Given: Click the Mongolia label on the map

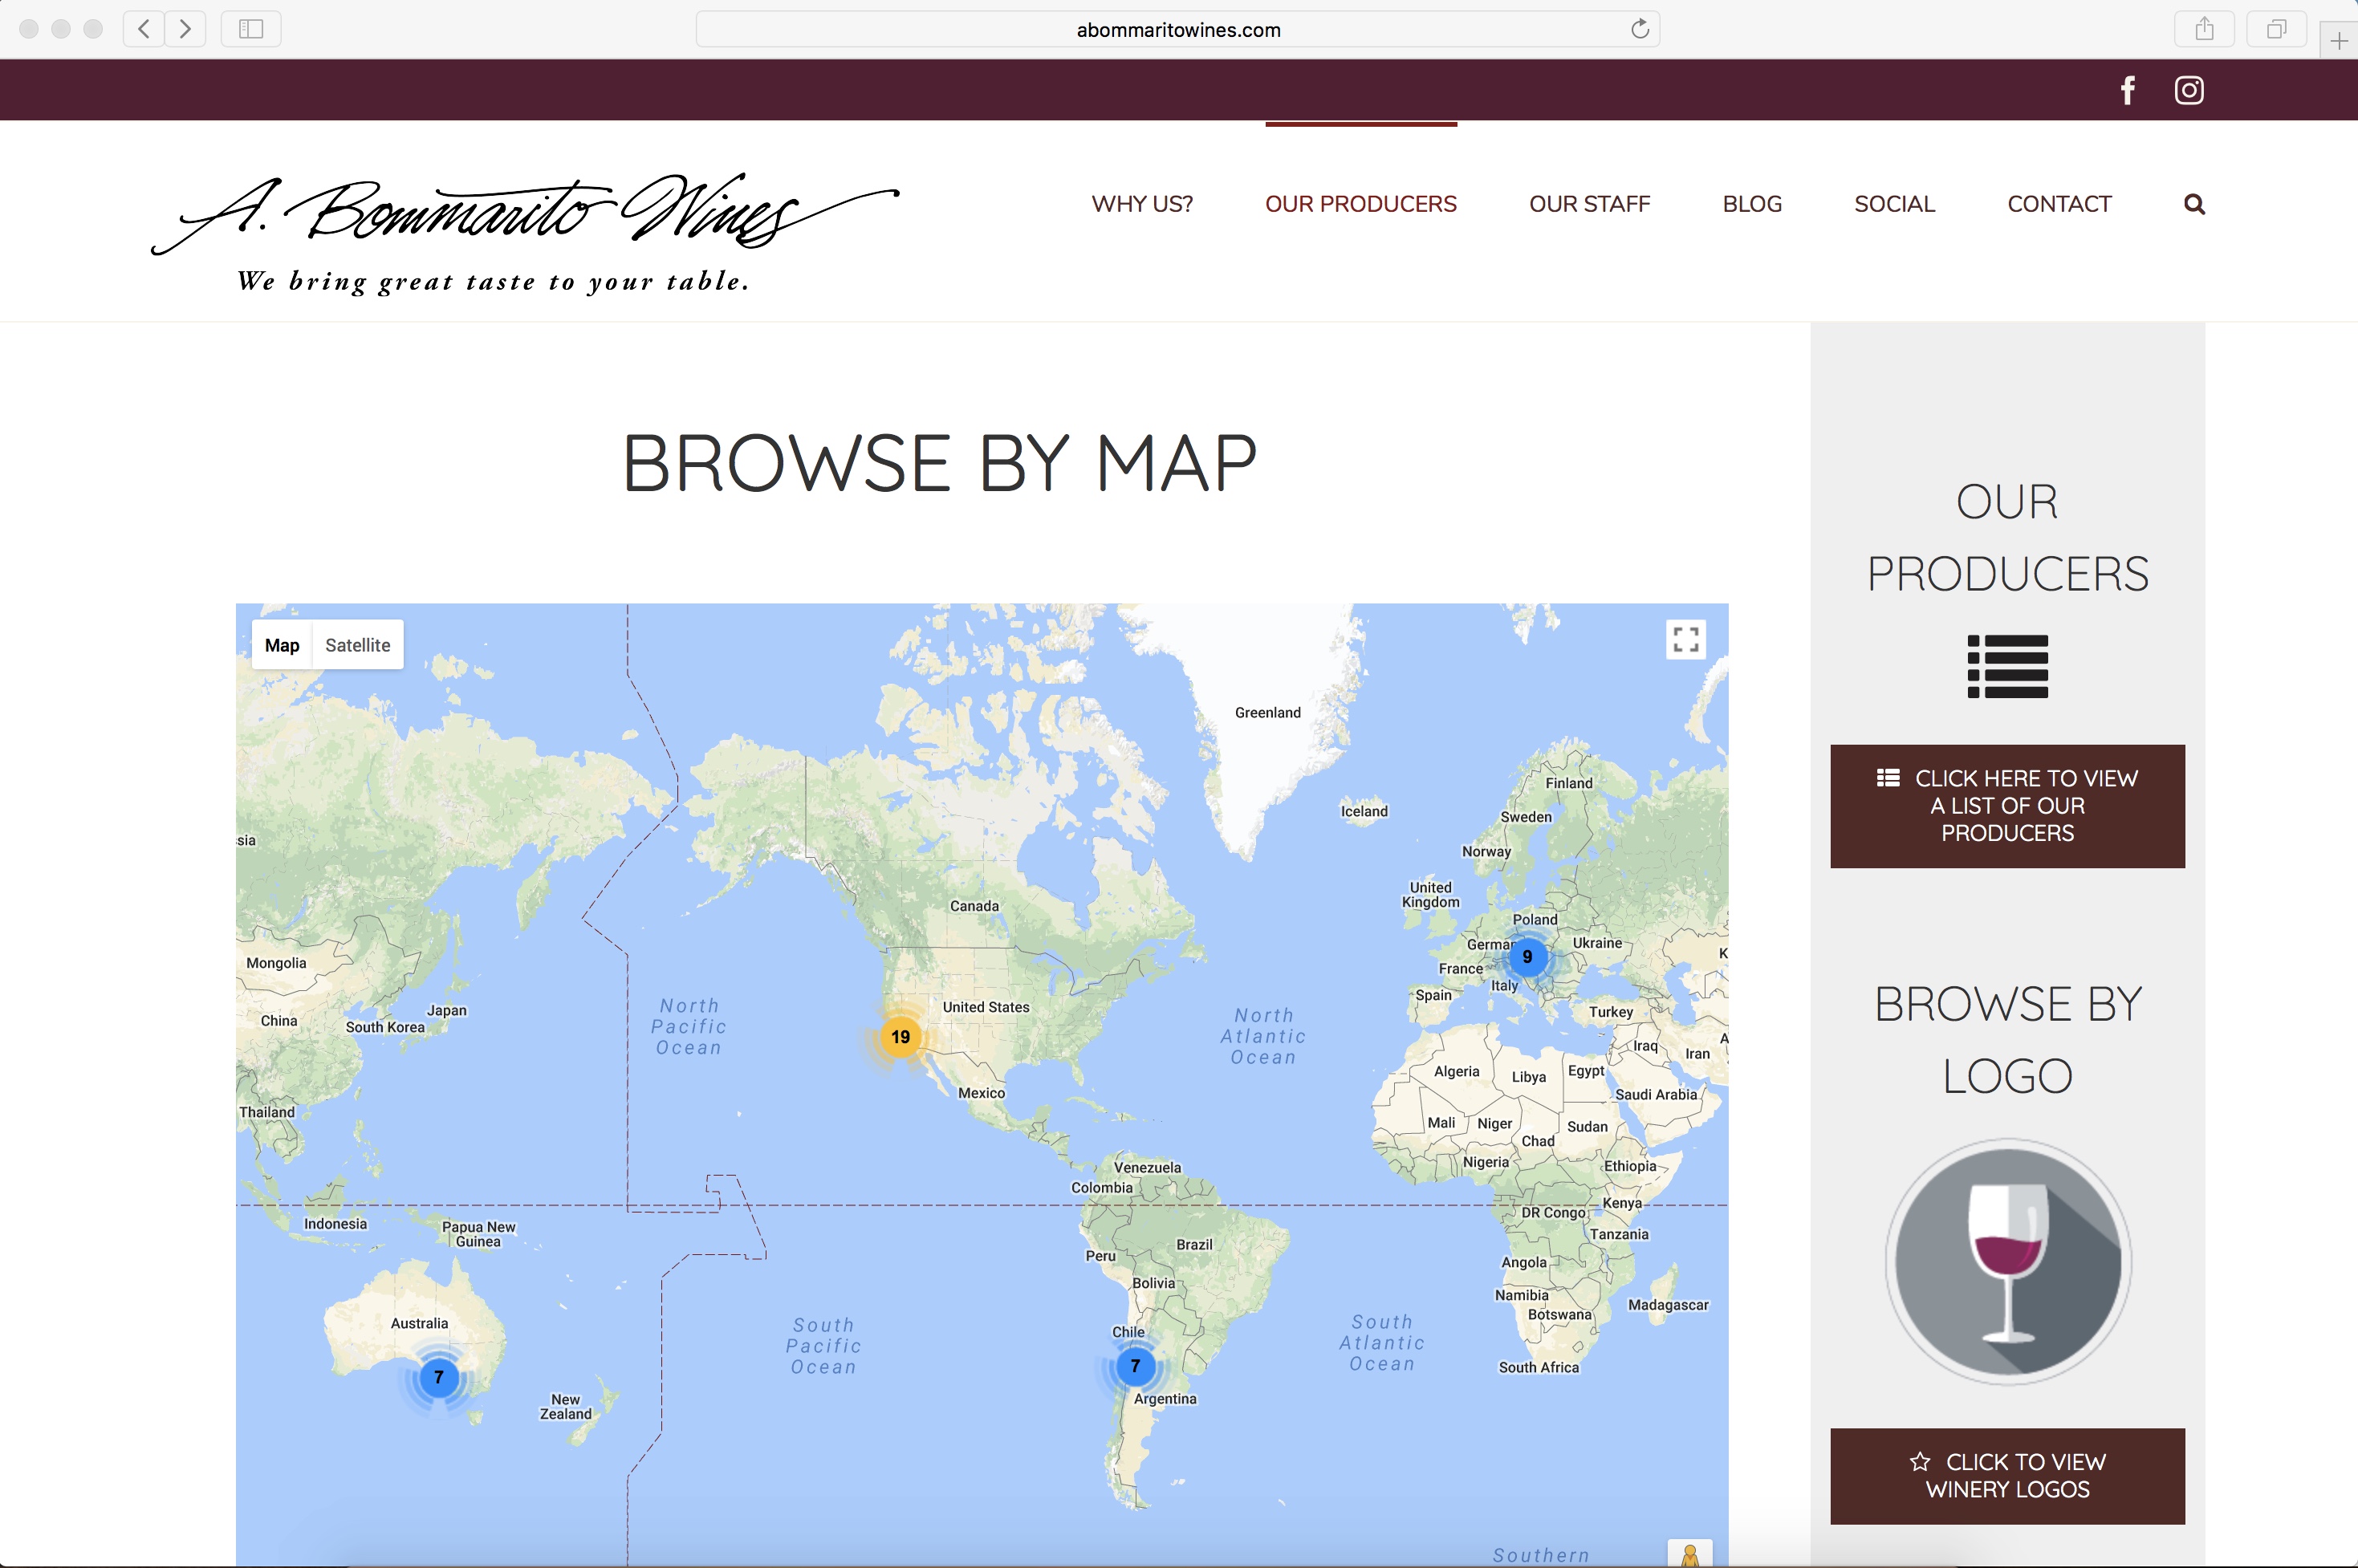Looking at the screenshot, I should coord(276,963).
